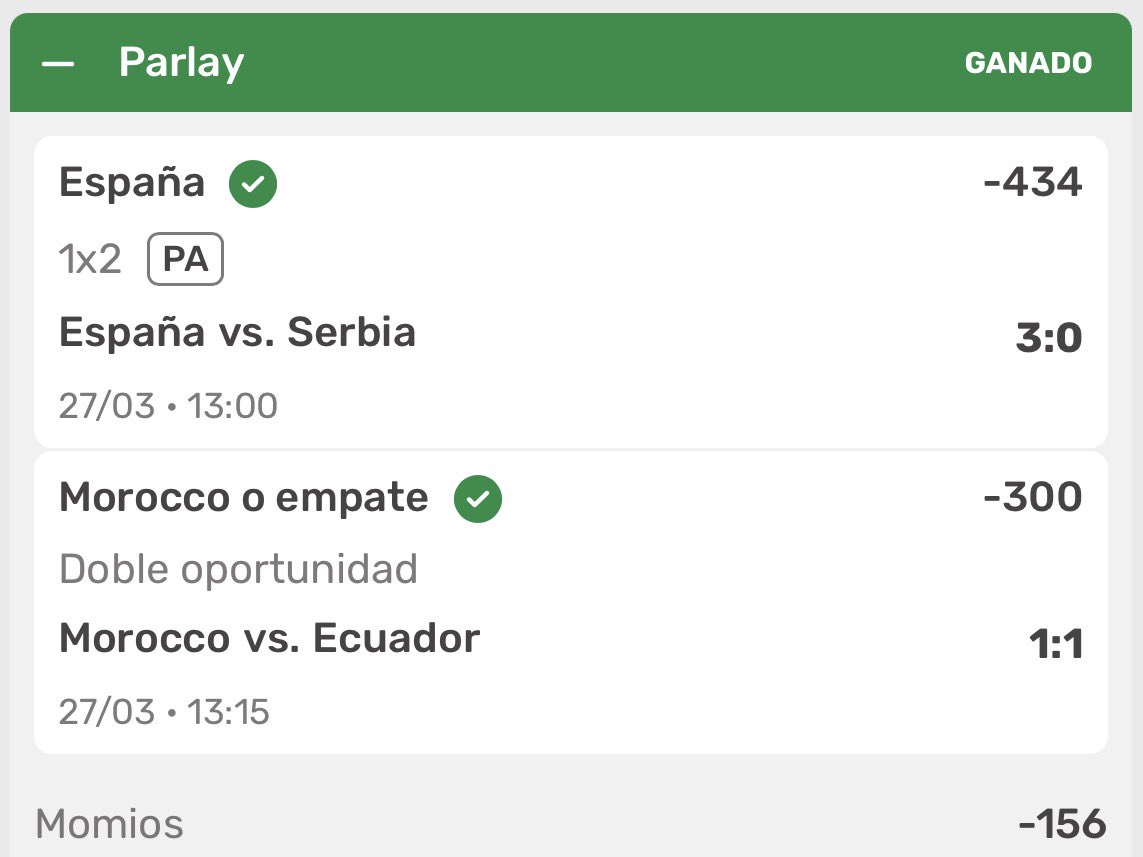
Task: Click the -300 odds value
Action: click(1032, 497)
